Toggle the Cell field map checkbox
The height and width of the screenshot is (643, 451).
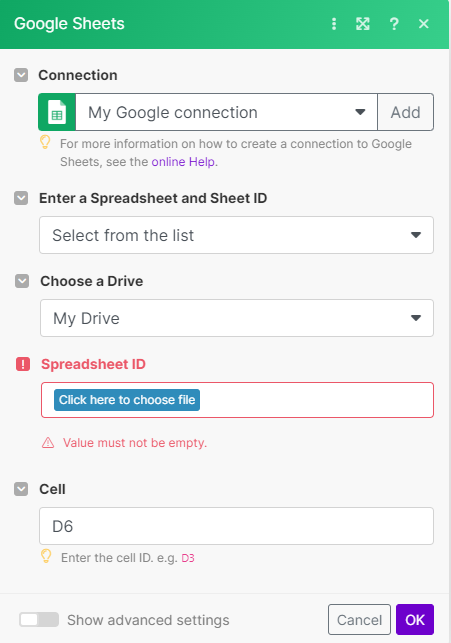tap(21, 489)
